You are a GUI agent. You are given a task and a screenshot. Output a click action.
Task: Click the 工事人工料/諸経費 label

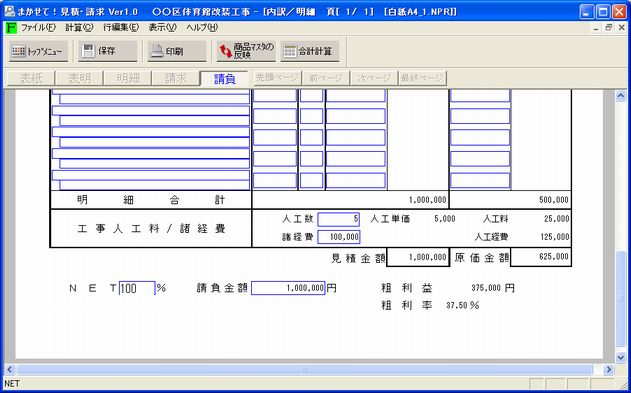click(151, 229)
